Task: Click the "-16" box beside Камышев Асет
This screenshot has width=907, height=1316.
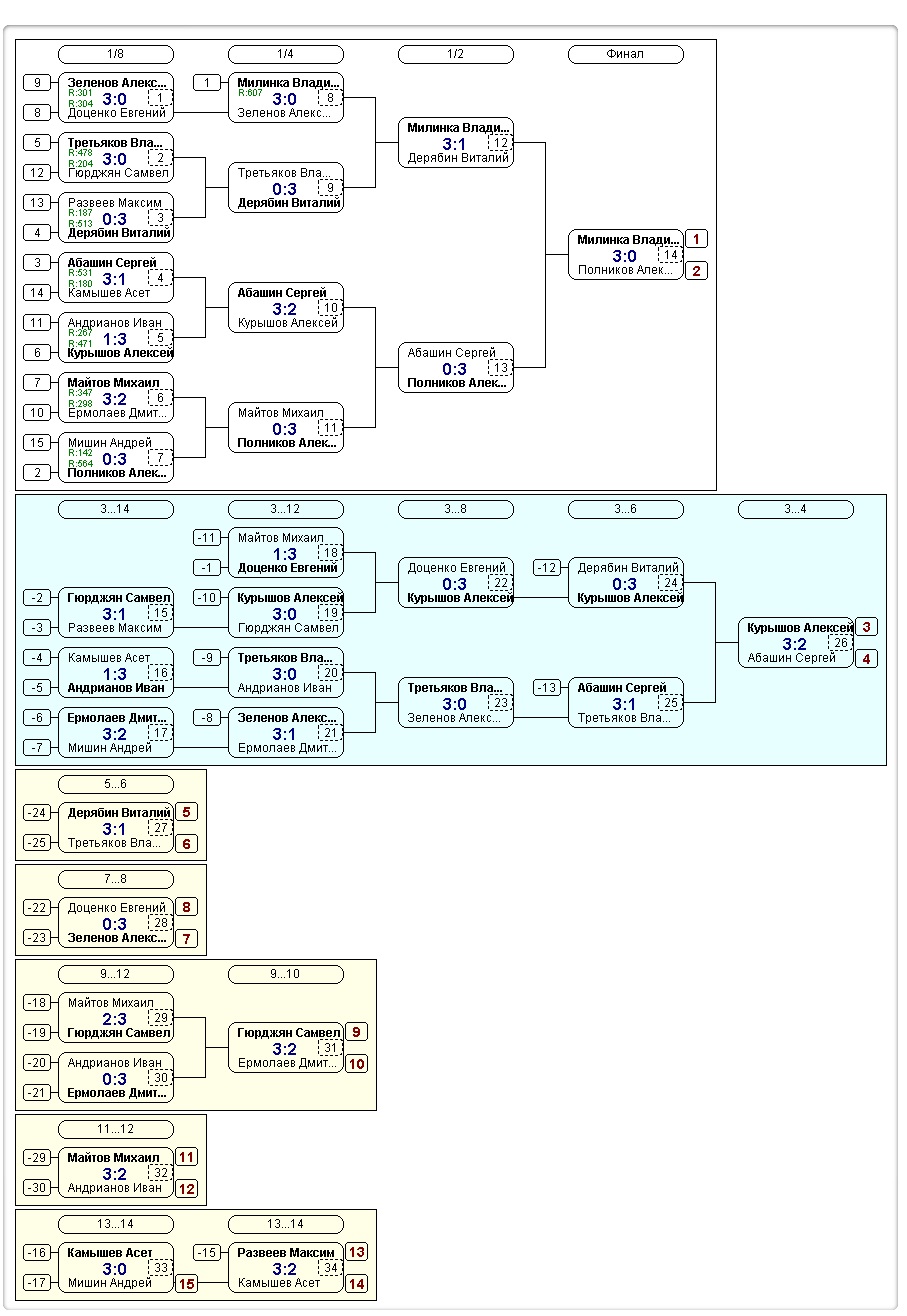Action: [37, 1252]
